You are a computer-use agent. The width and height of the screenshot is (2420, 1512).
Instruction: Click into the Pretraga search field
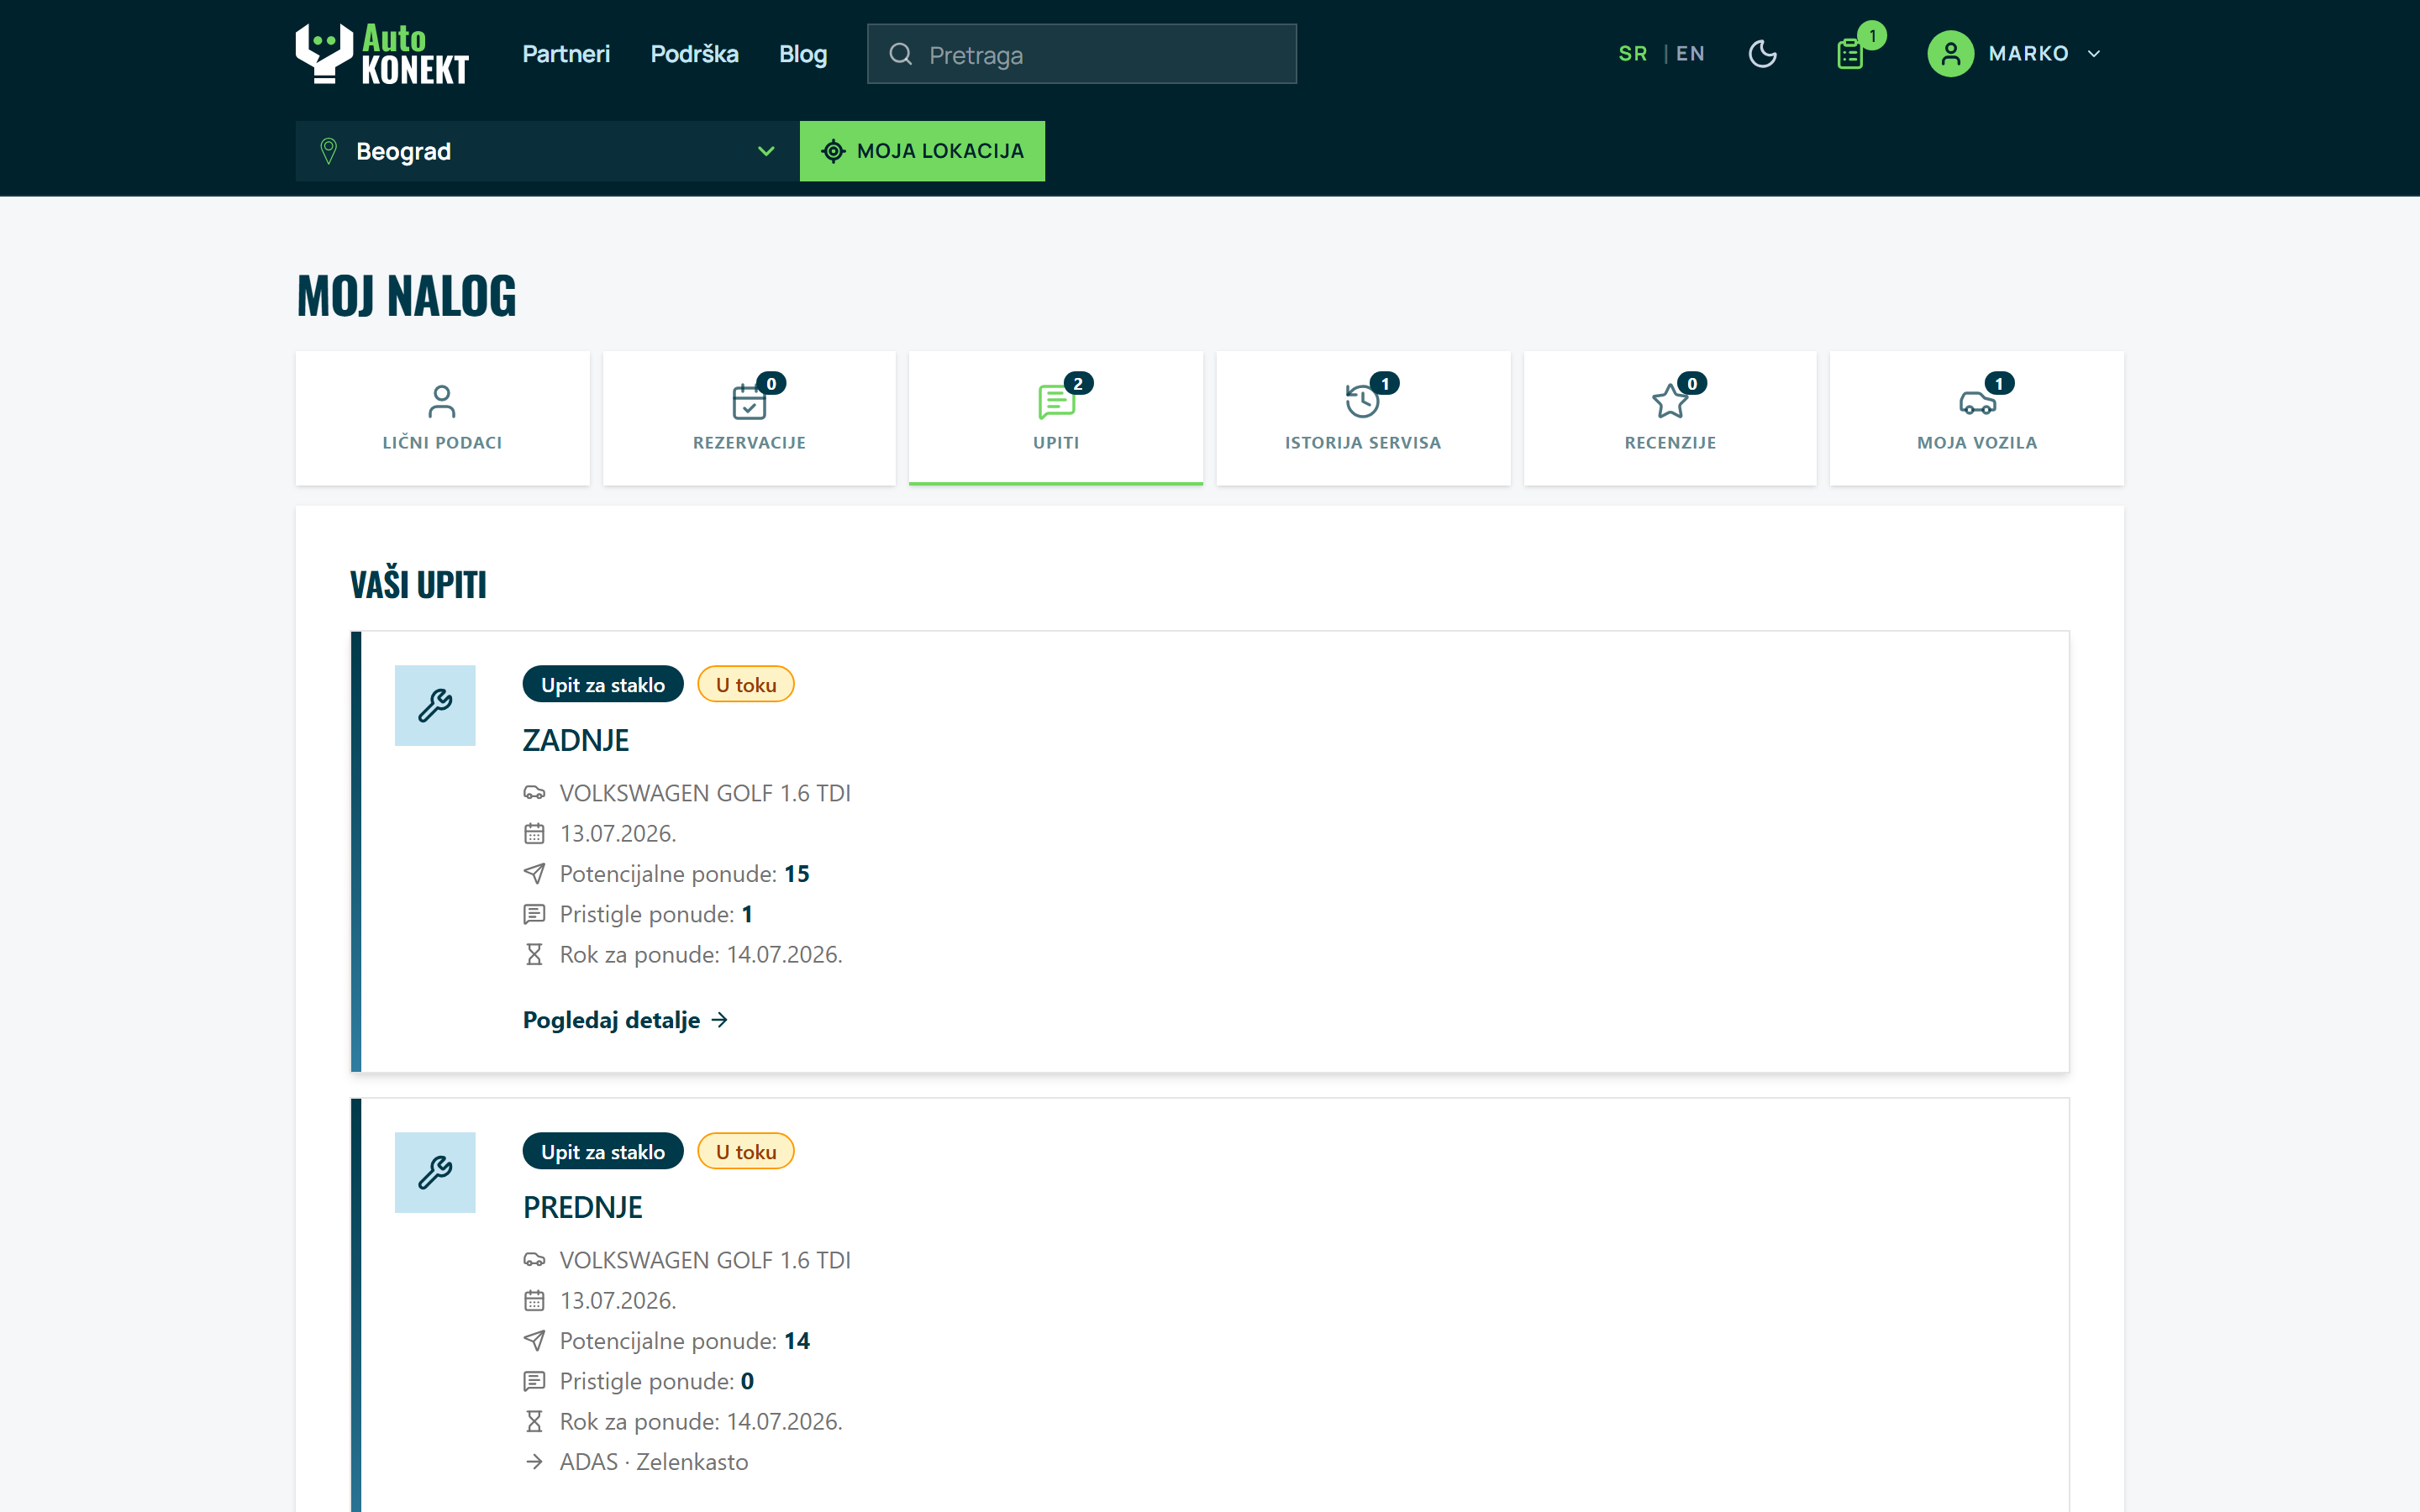pos(1082,54)
